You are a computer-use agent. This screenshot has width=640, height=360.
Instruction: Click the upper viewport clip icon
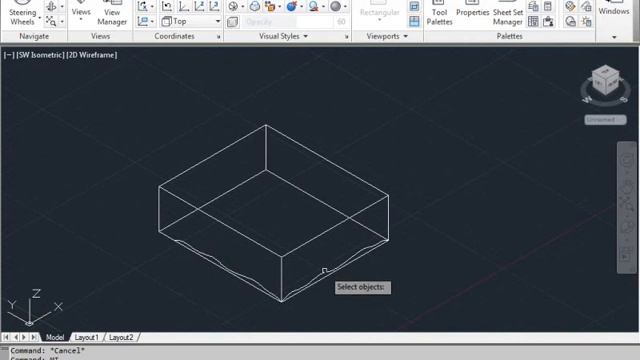[x=414, y=6]
